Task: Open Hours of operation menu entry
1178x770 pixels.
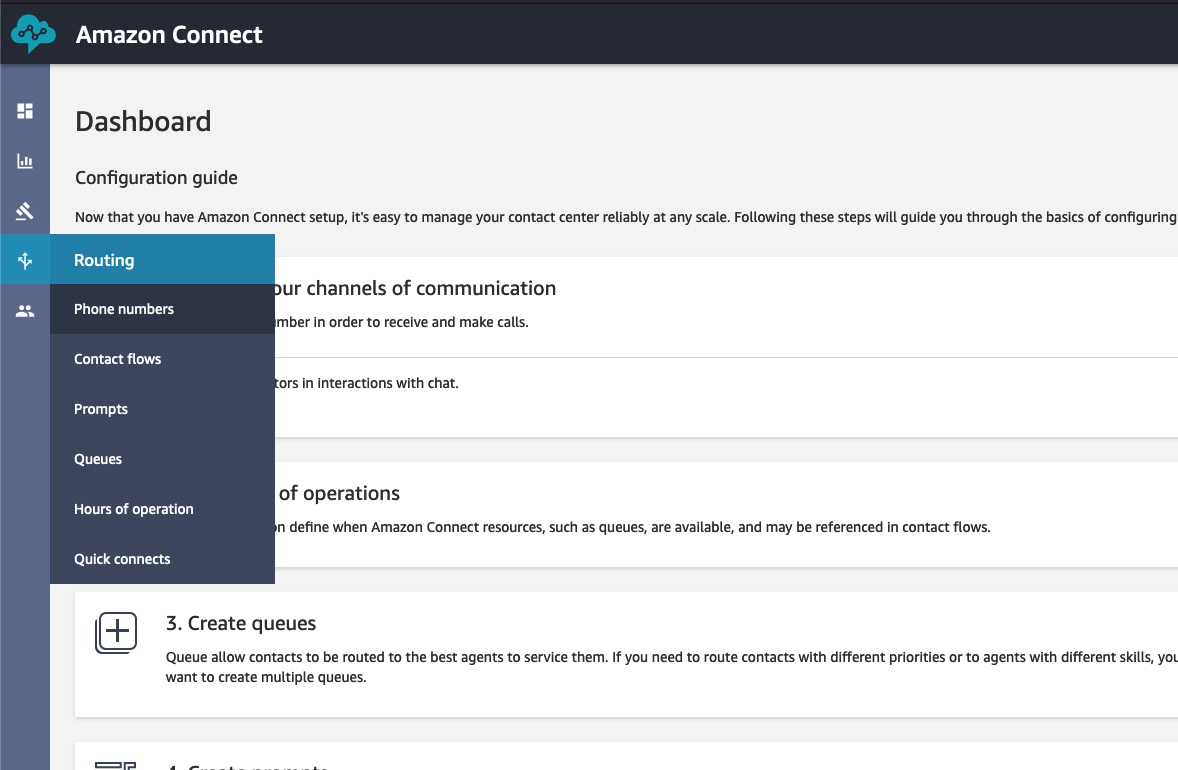Action: [134, 509]
